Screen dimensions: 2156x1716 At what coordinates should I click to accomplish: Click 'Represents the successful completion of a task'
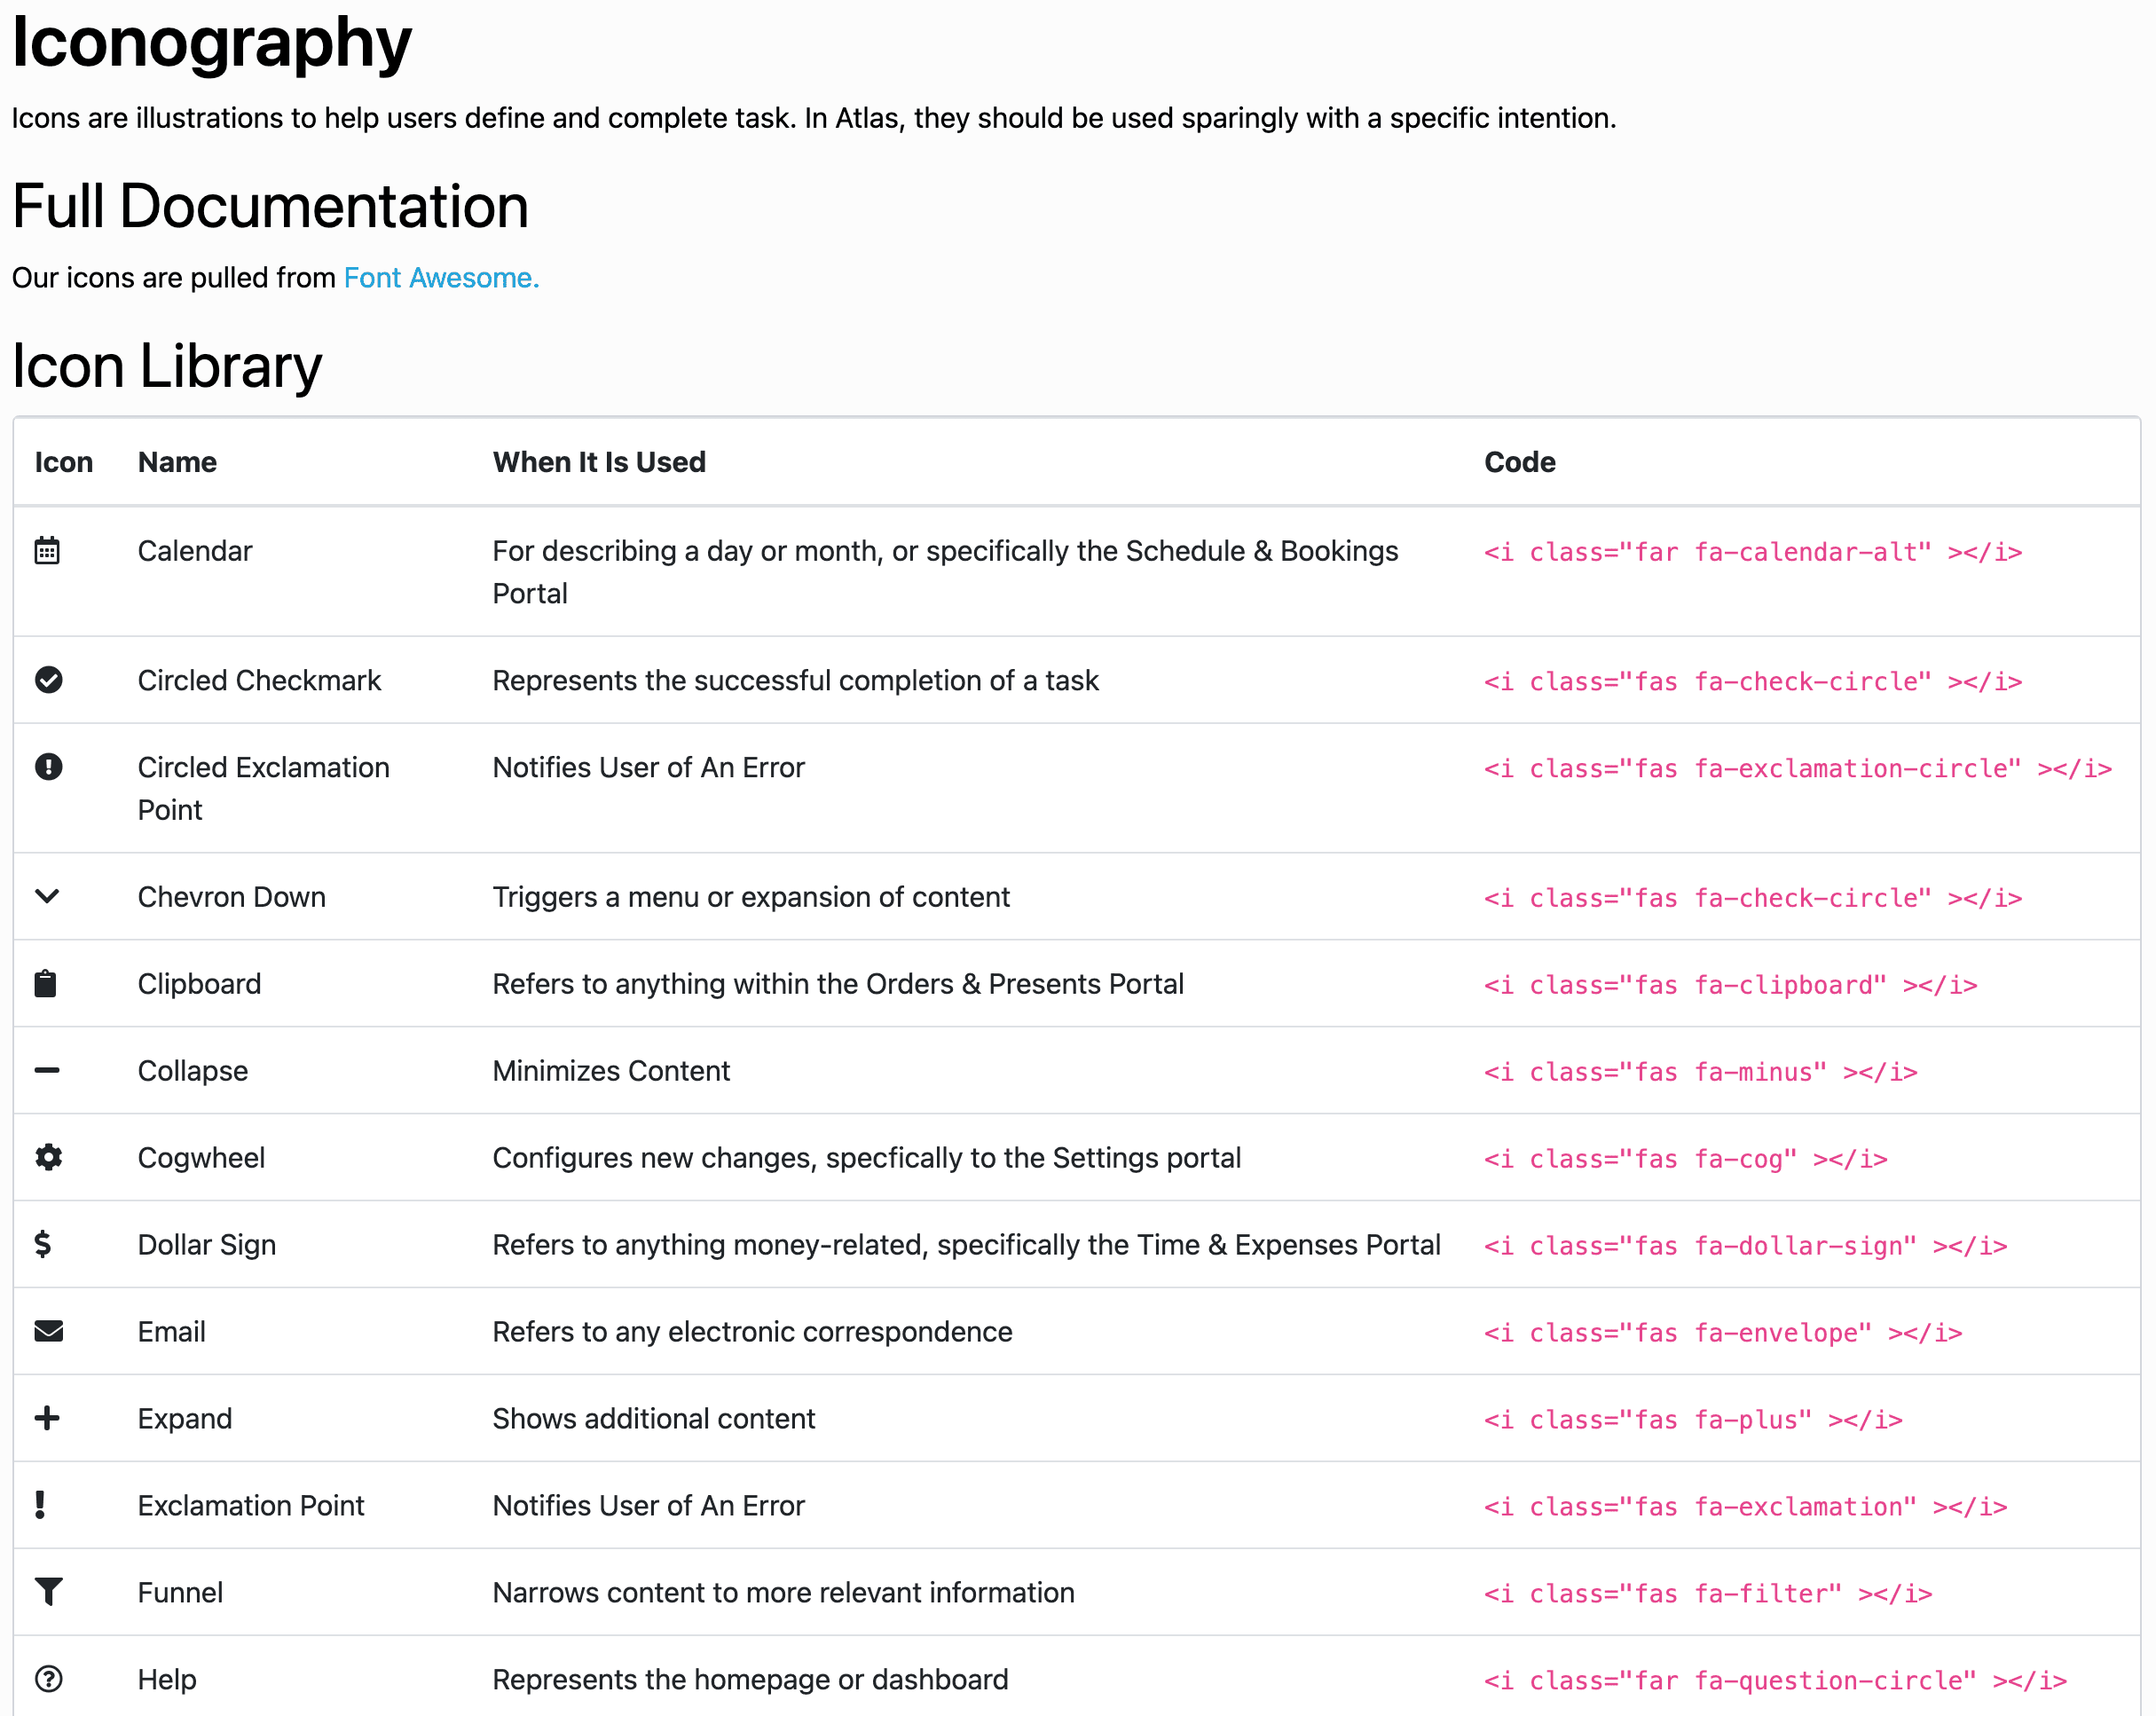(796, 681)
